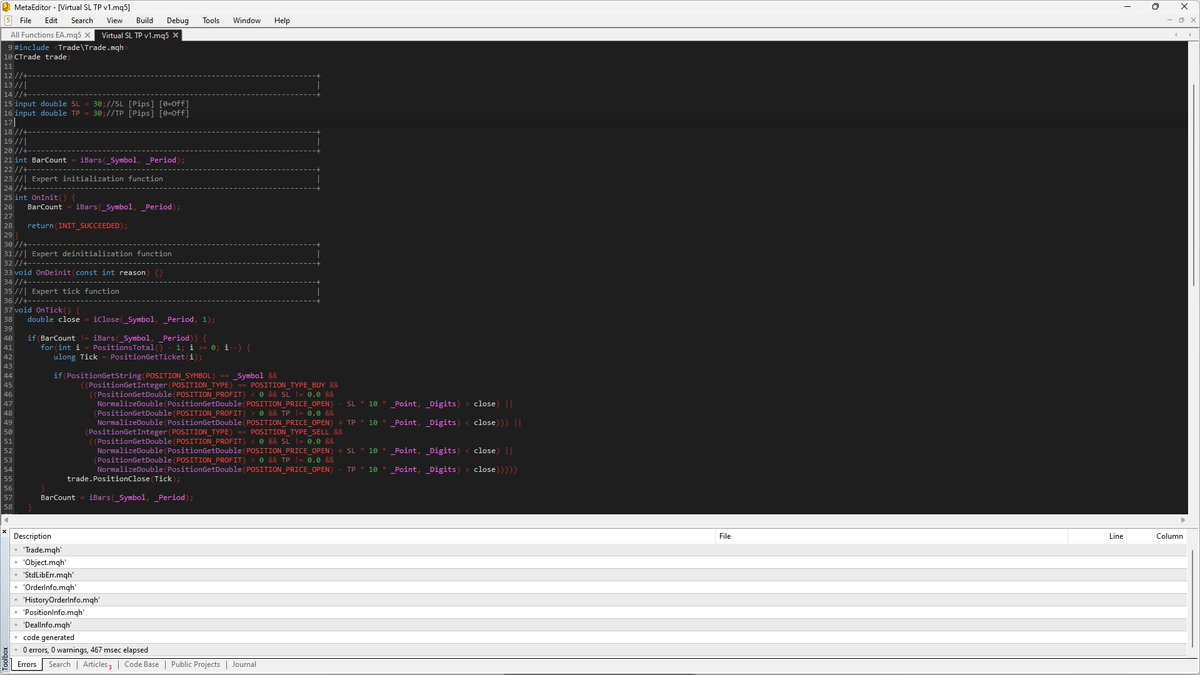Switch to the Search toolbox tab

coord(60,664)
